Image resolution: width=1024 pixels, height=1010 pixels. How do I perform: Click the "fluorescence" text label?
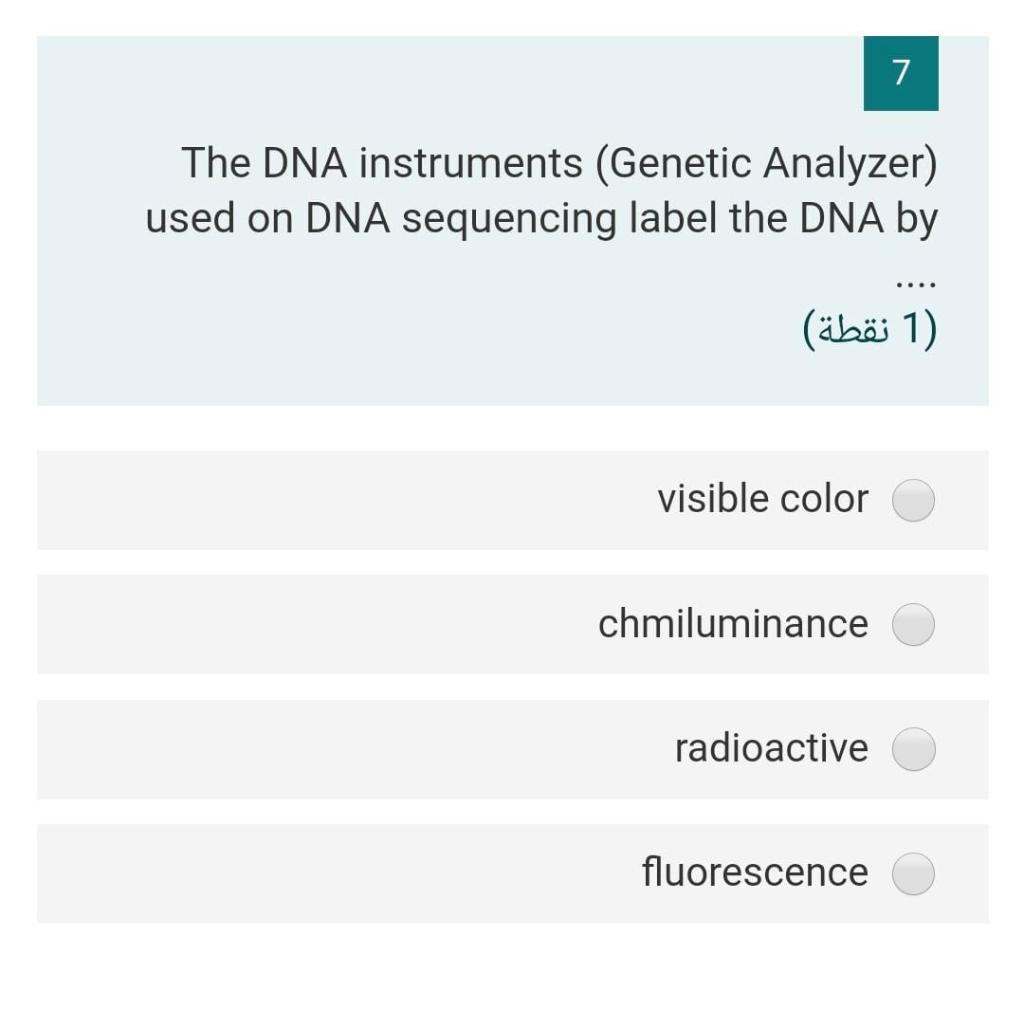click(x=757, y=872)
